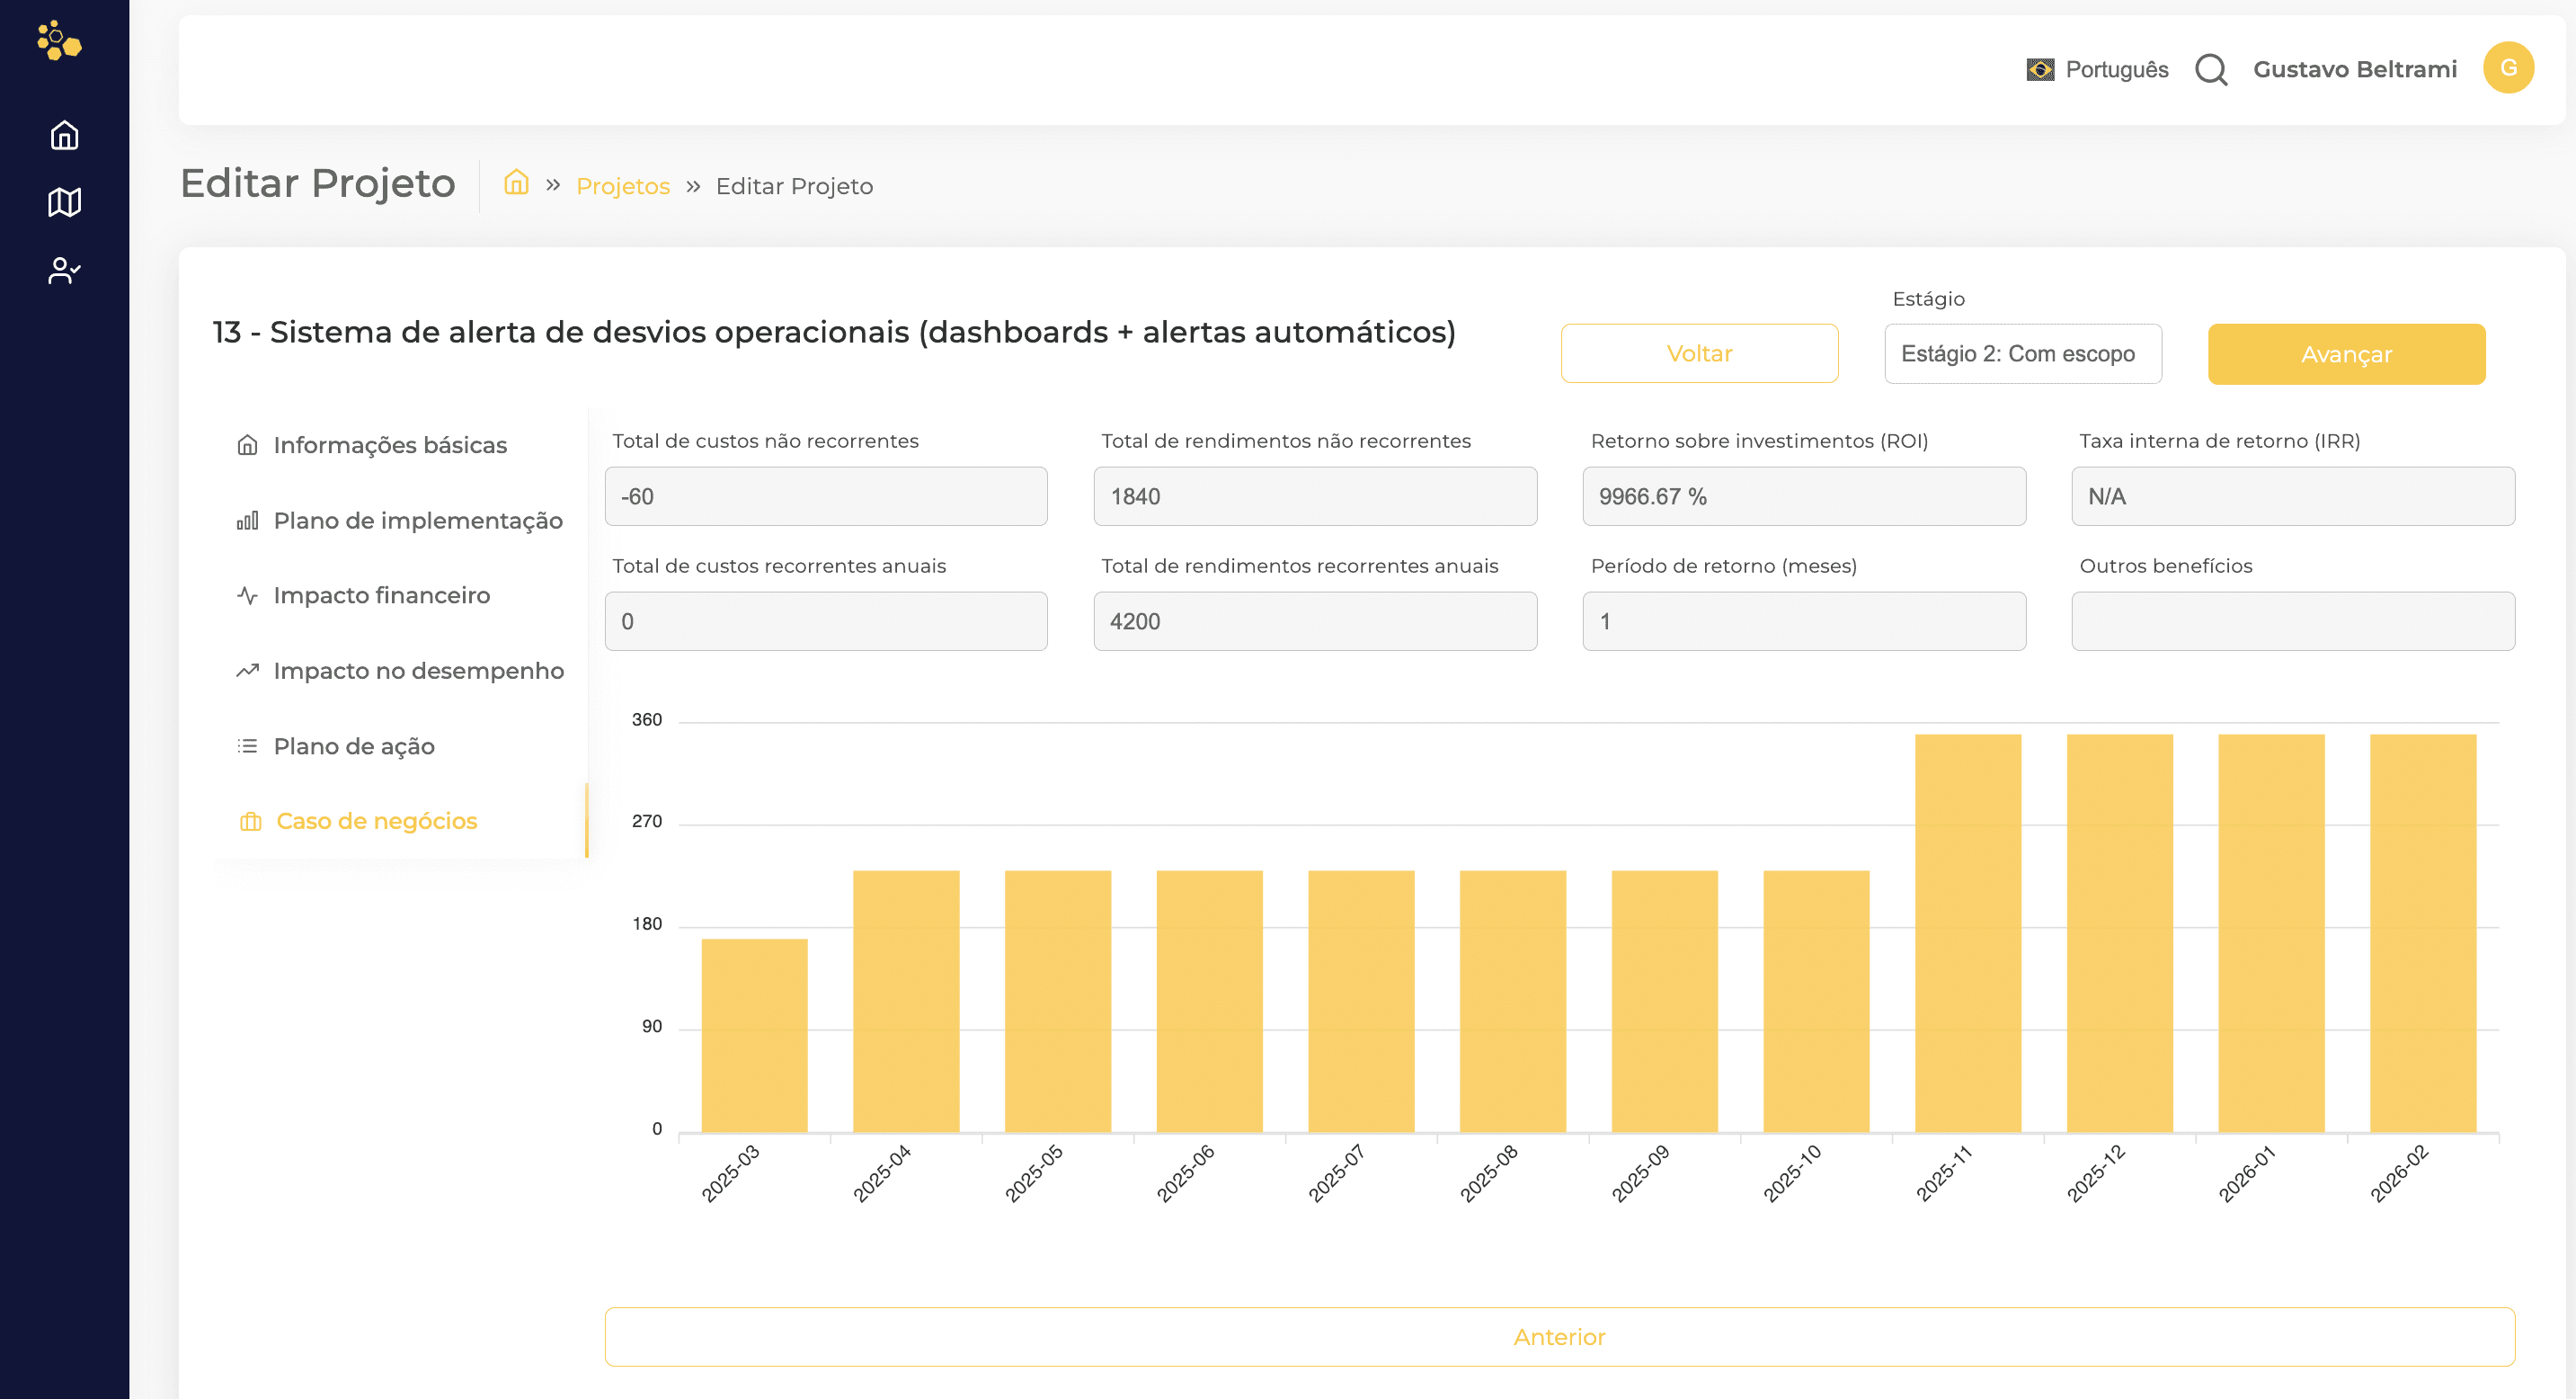Go to Impacto financeiro section
Image resolution: width=2576 pixels, height=1399 pixels.
click(x=381, y=595)
